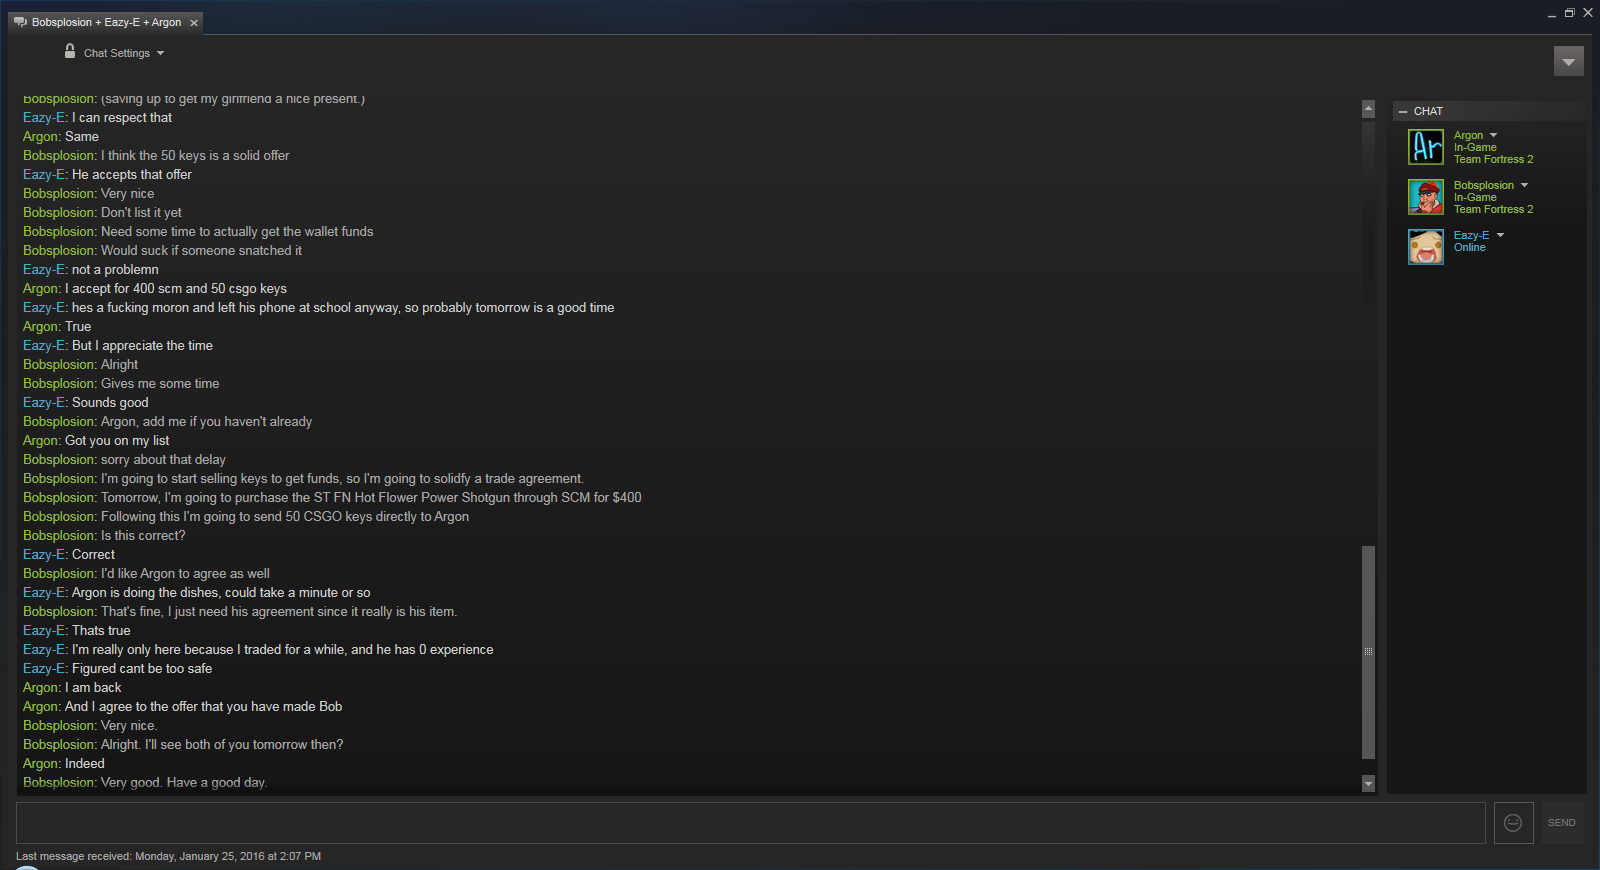This screenshot has height=870, width=1600.
Task: Click Argon's avatar in the chat list
Action: [1426, 147]
